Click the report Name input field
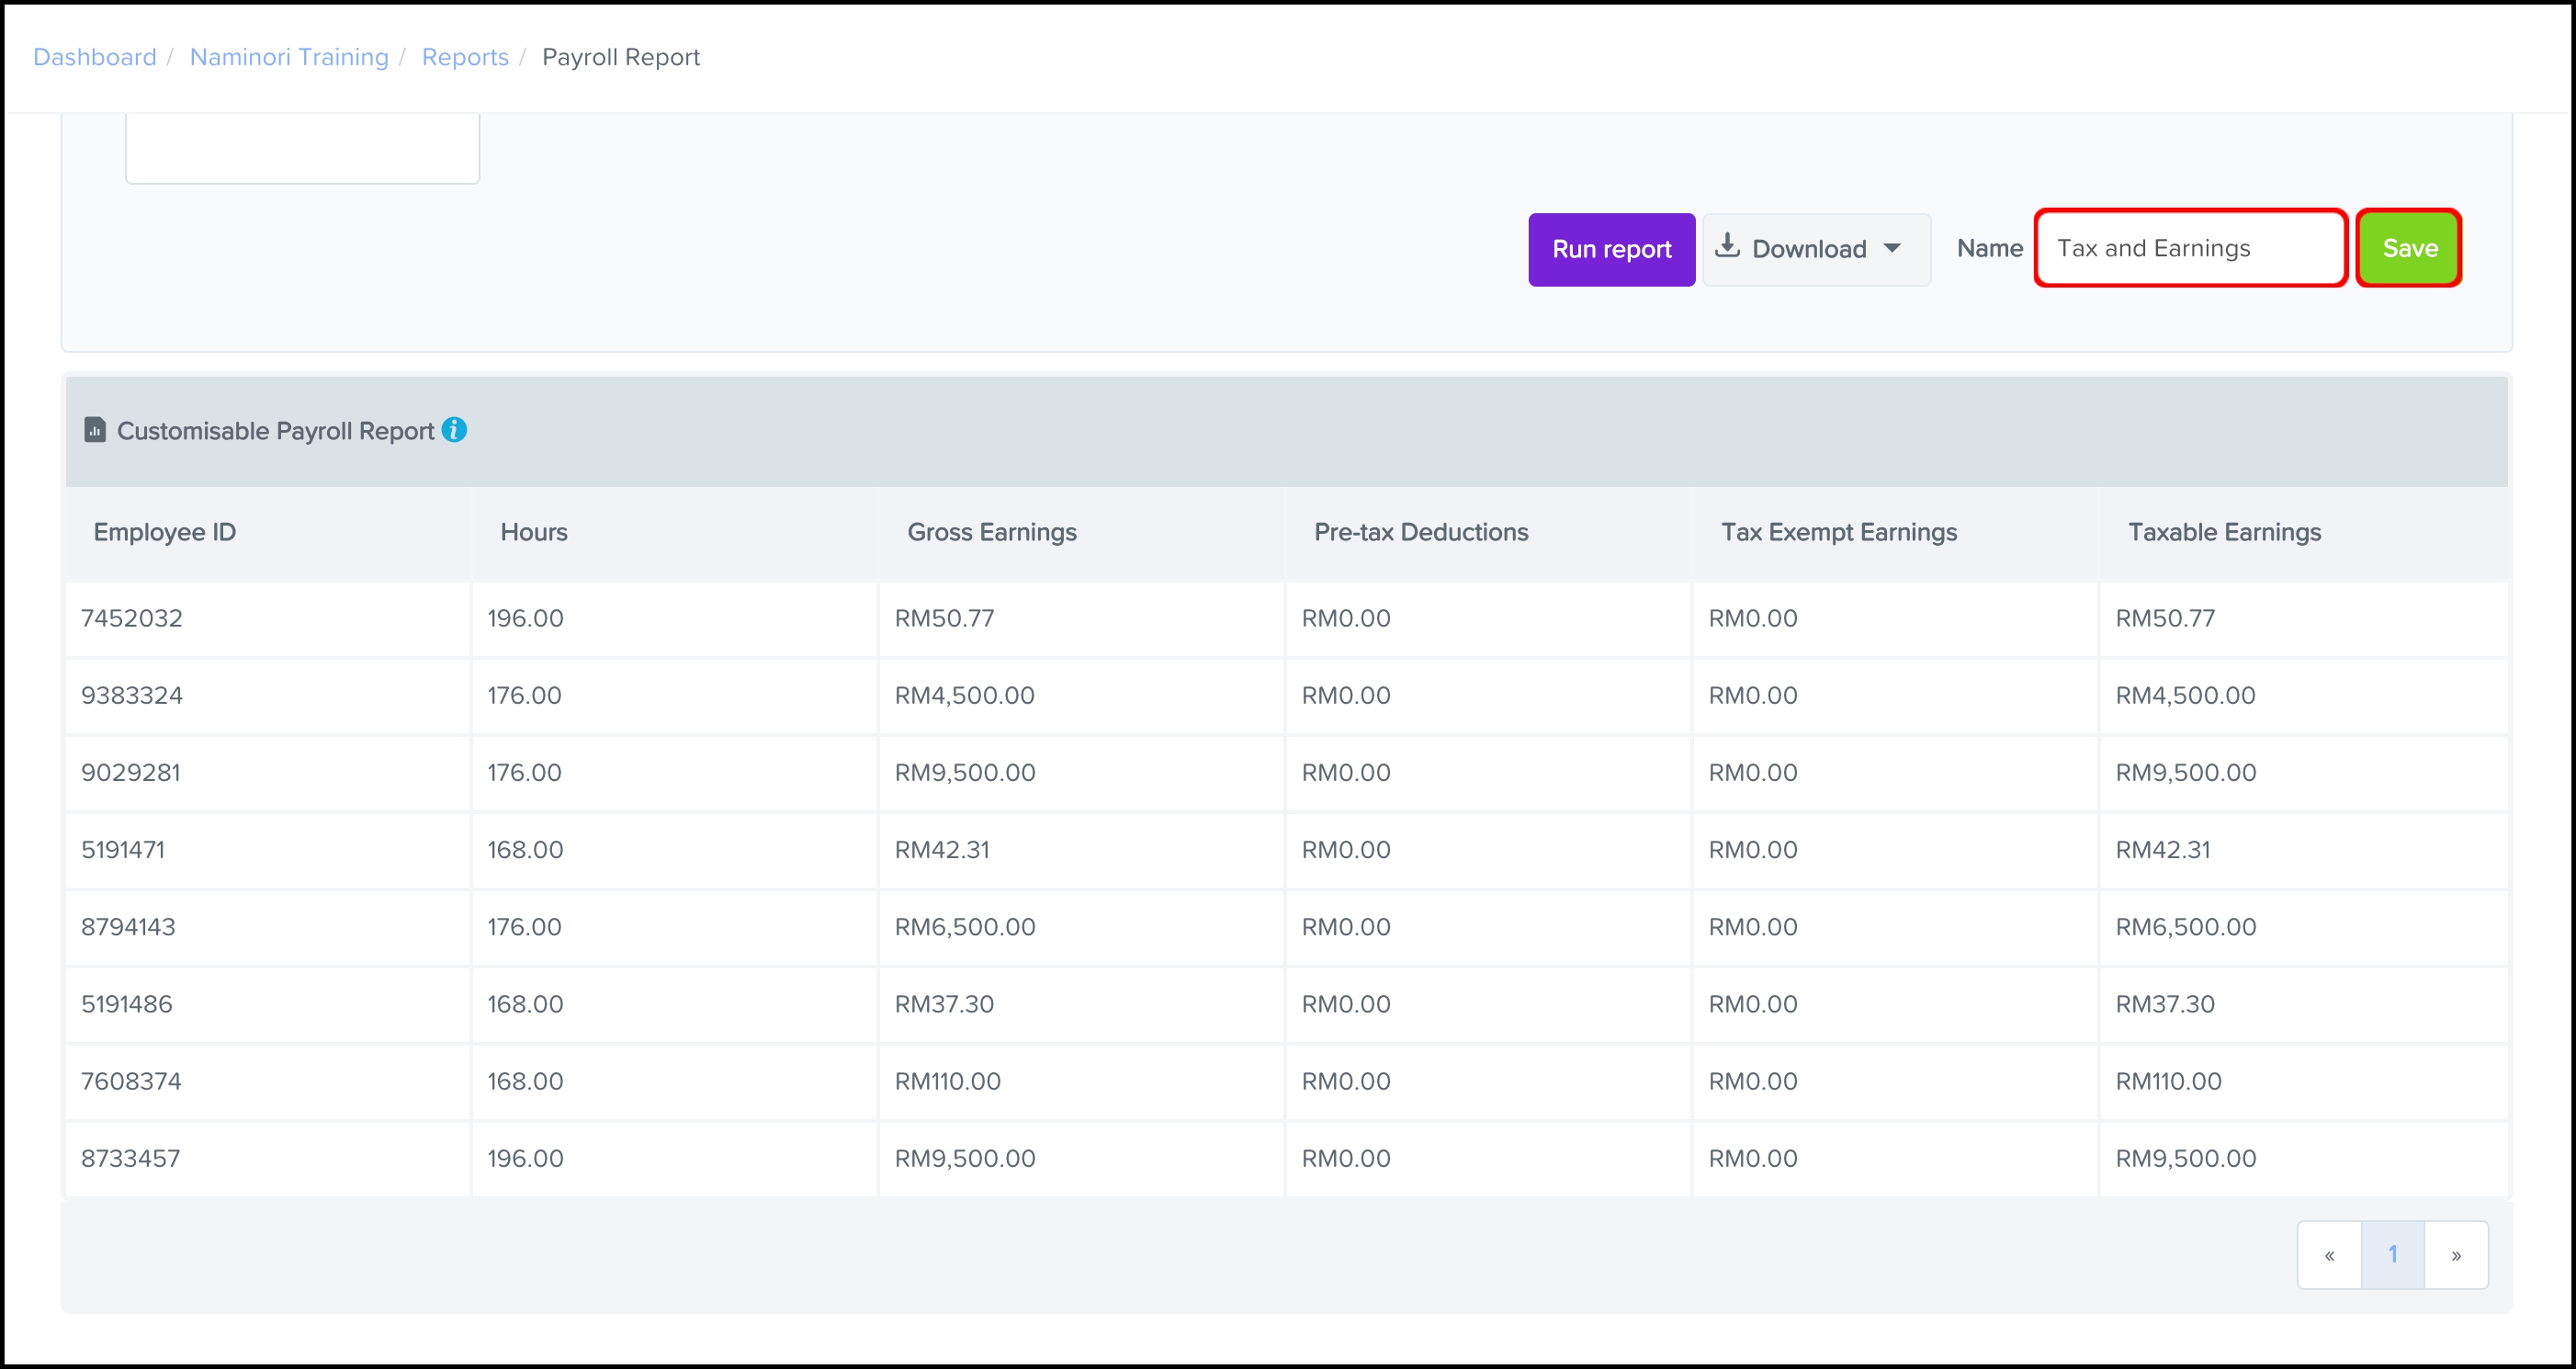 2190,248
